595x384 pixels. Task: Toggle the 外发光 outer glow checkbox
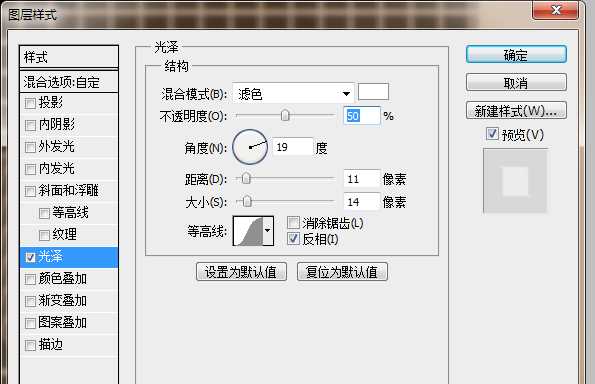[30, 147]
